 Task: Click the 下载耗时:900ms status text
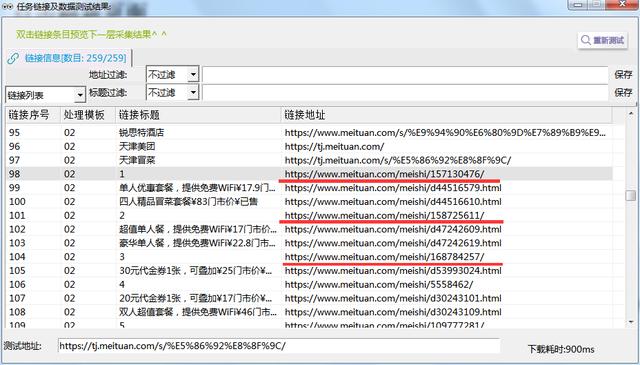[x=561, y=349]
